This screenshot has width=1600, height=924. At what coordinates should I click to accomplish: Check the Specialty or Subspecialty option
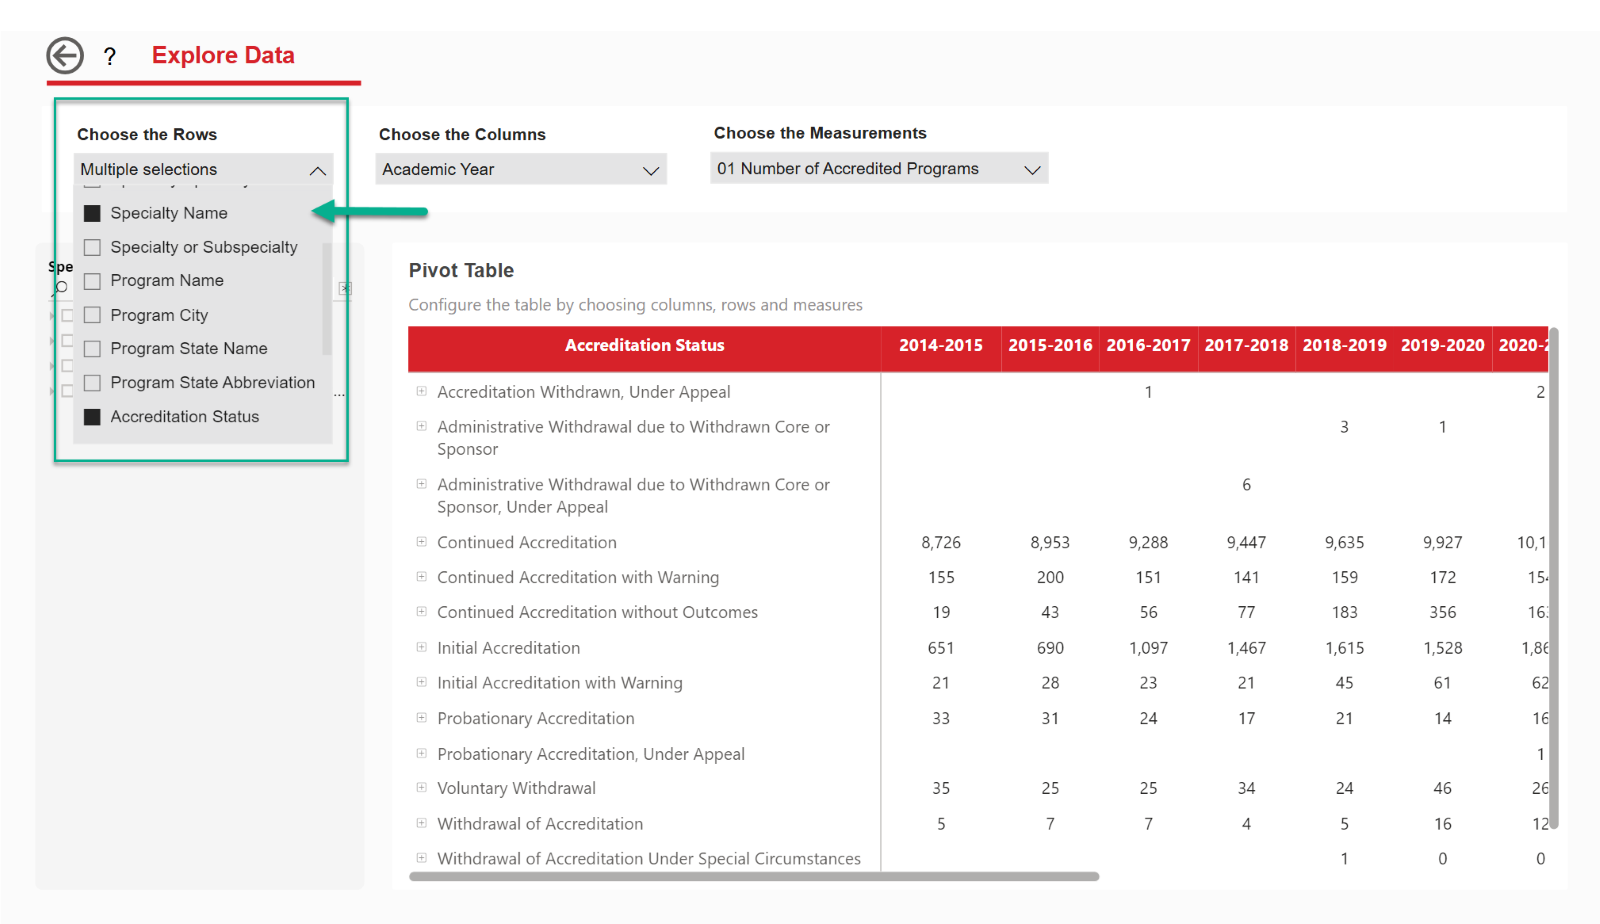click(x=92, y=247)
